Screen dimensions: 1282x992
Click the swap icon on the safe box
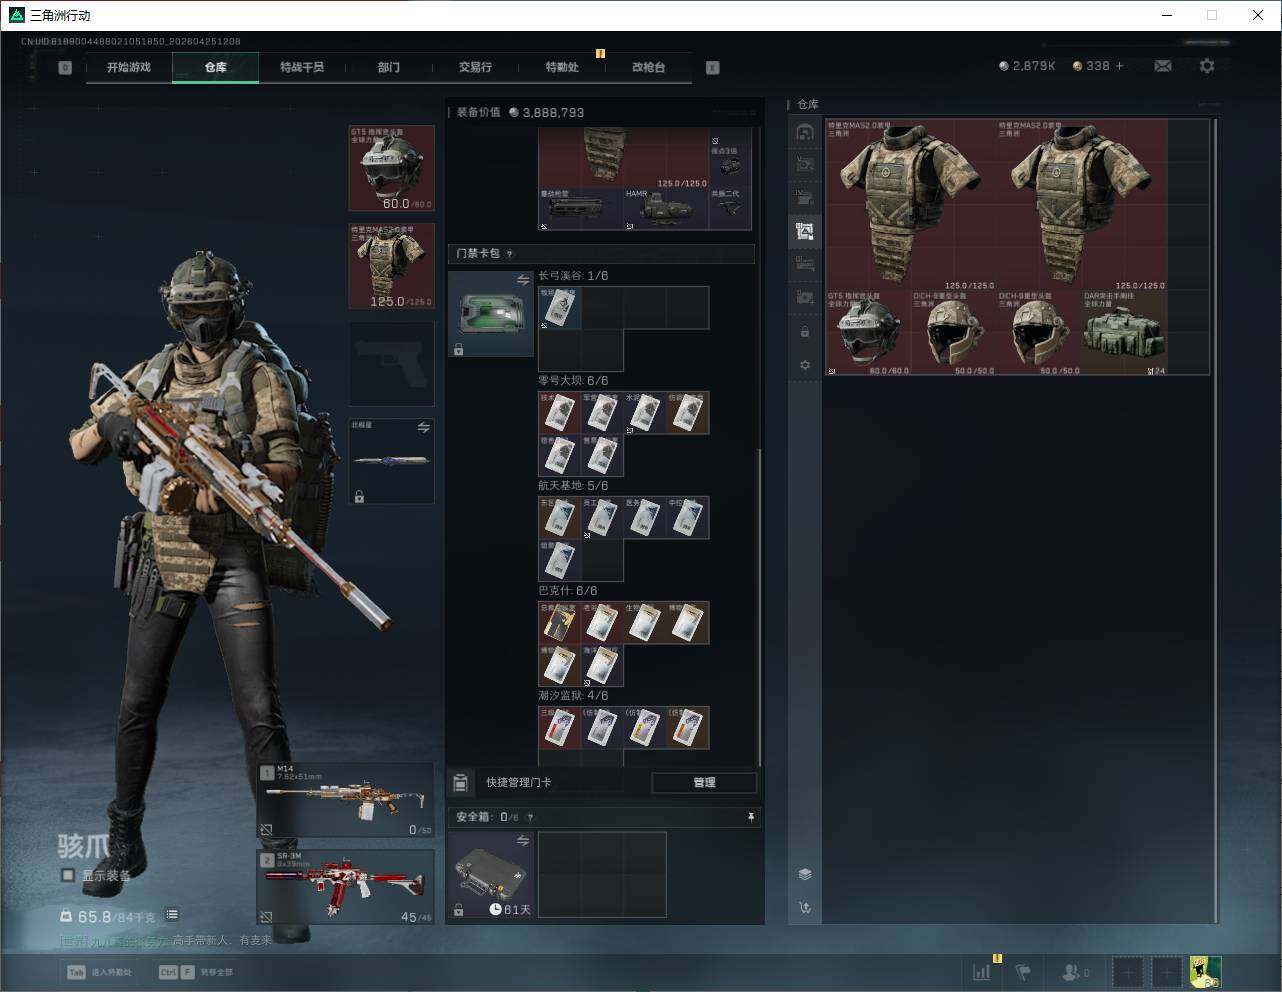(x=522, y=841)
